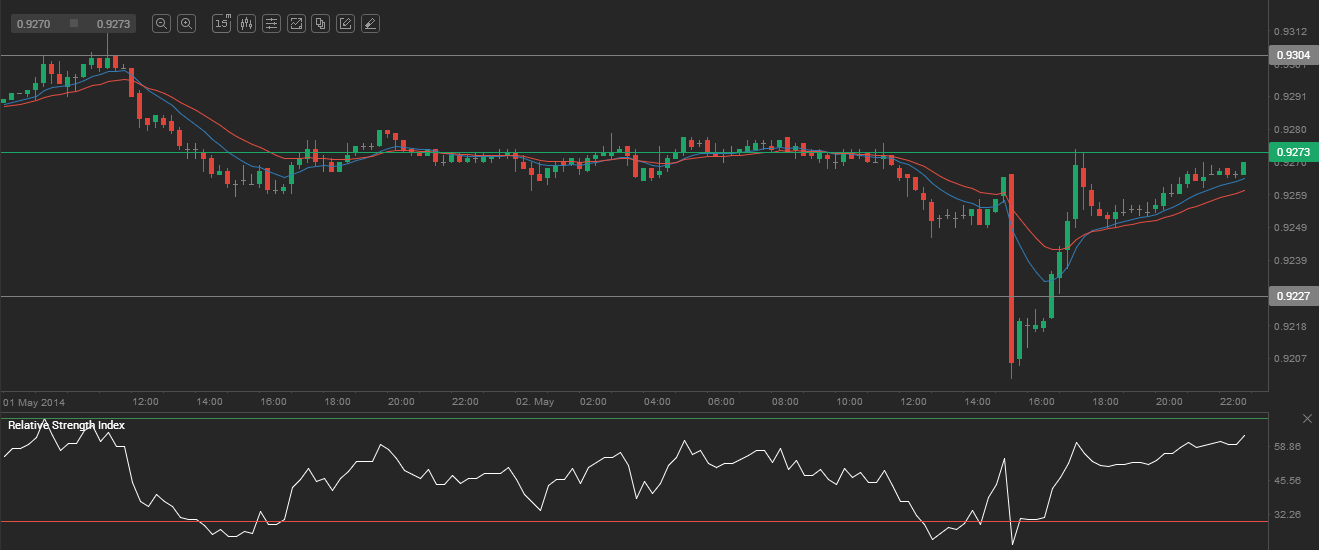Image resolution: width=1319 pixels, height=550 pixels.
Task: Click the 0.9273 ask price at top left
Action: (112, 23)
